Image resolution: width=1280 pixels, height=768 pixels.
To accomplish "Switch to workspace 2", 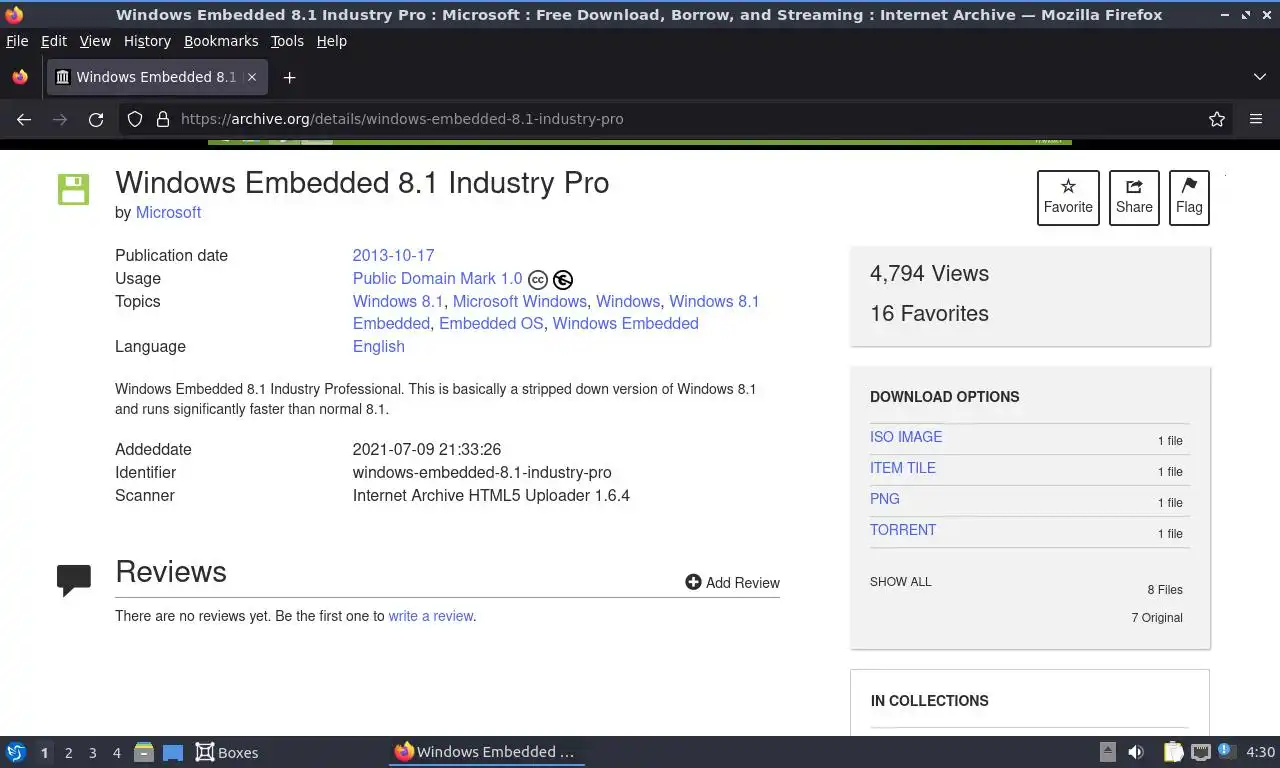I will [68, 753].
